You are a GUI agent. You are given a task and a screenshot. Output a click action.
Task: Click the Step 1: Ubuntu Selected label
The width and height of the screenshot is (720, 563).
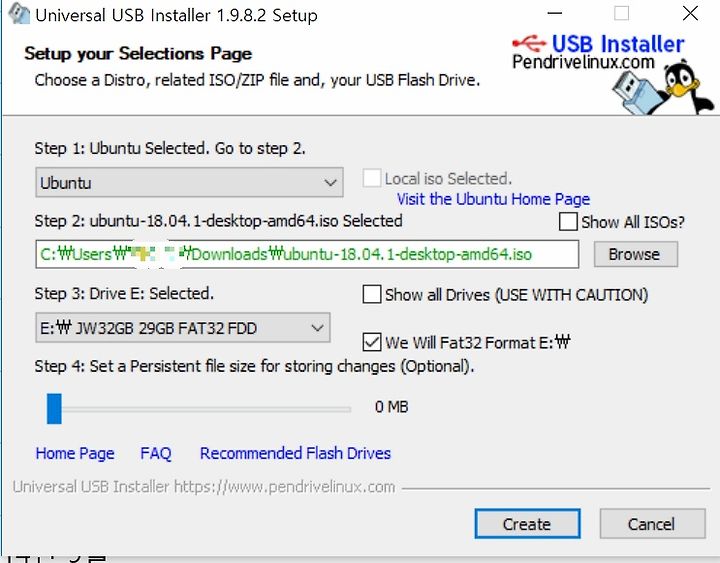[x=170, y=148]
